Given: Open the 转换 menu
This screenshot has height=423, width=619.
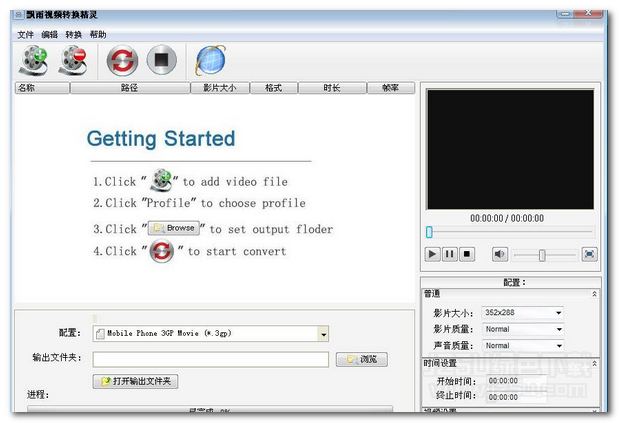Looking at the screenshot, I should (x=73, y=35).
